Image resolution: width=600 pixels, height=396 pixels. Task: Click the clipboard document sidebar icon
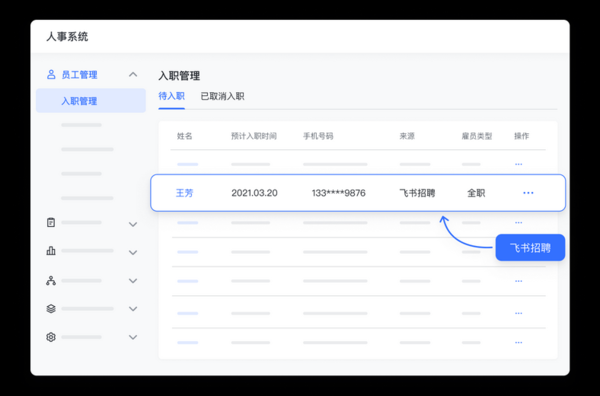pyautogui.click(x=51, y=222)
